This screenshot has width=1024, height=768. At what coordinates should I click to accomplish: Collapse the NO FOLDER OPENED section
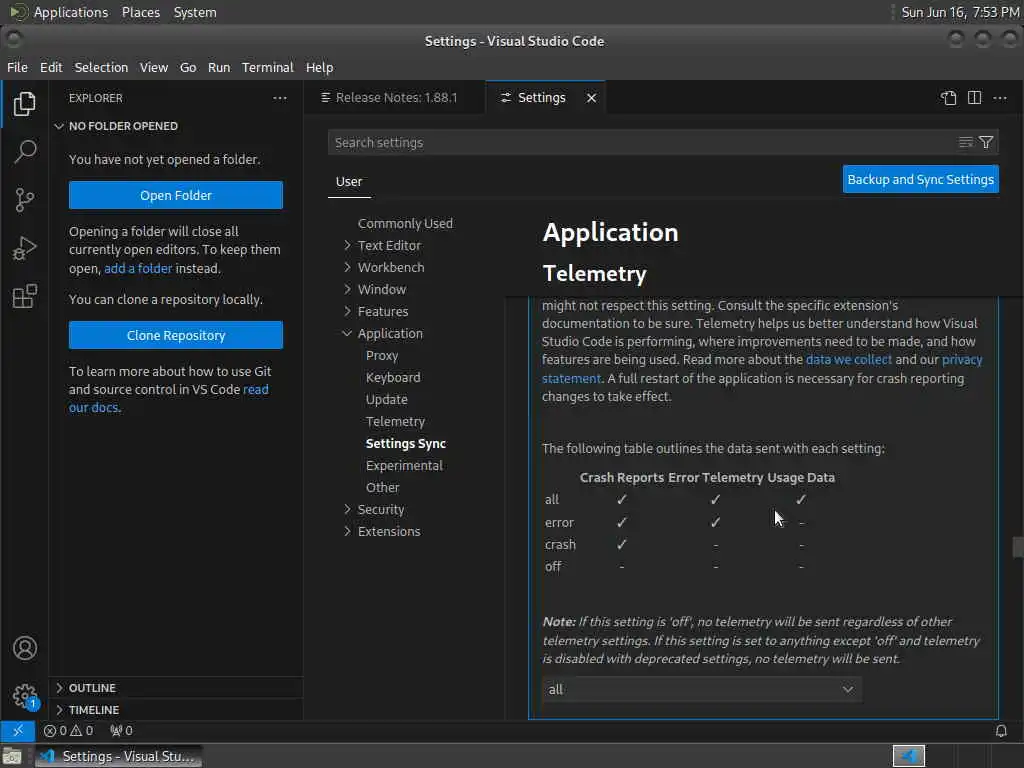point(123,126)
